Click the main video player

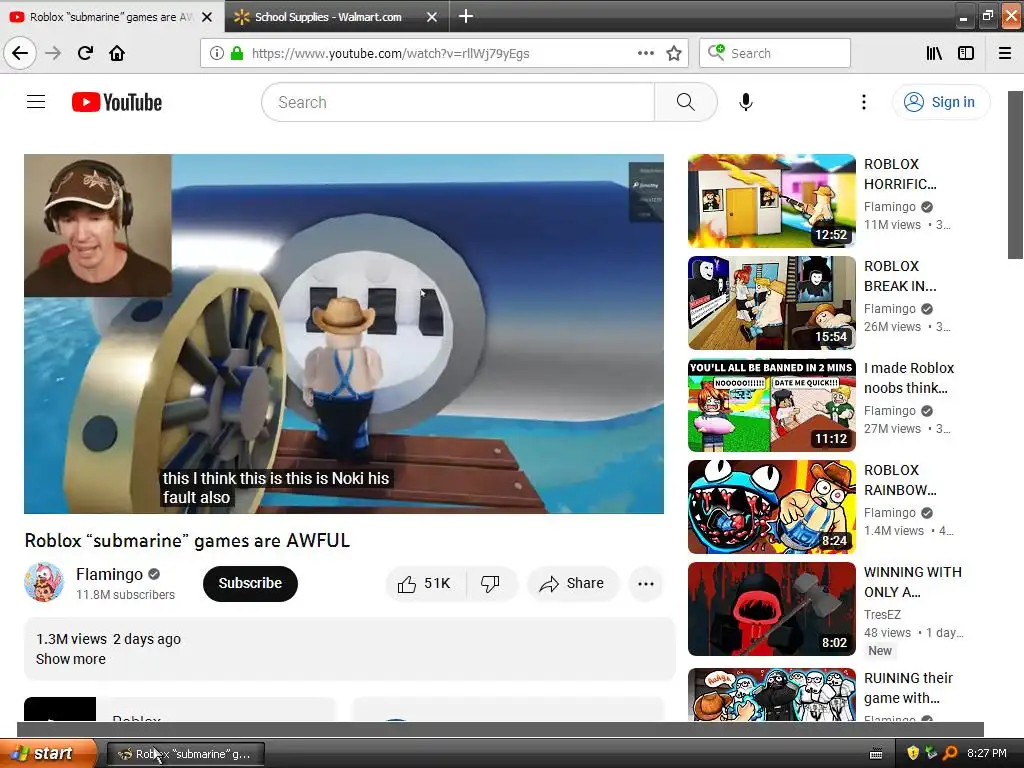pos(344,334)
